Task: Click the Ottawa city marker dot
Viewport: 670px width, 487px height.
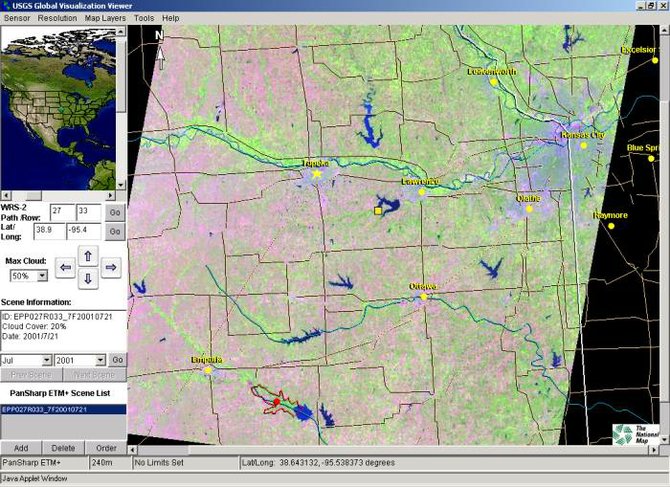Action: pos(423,296)
